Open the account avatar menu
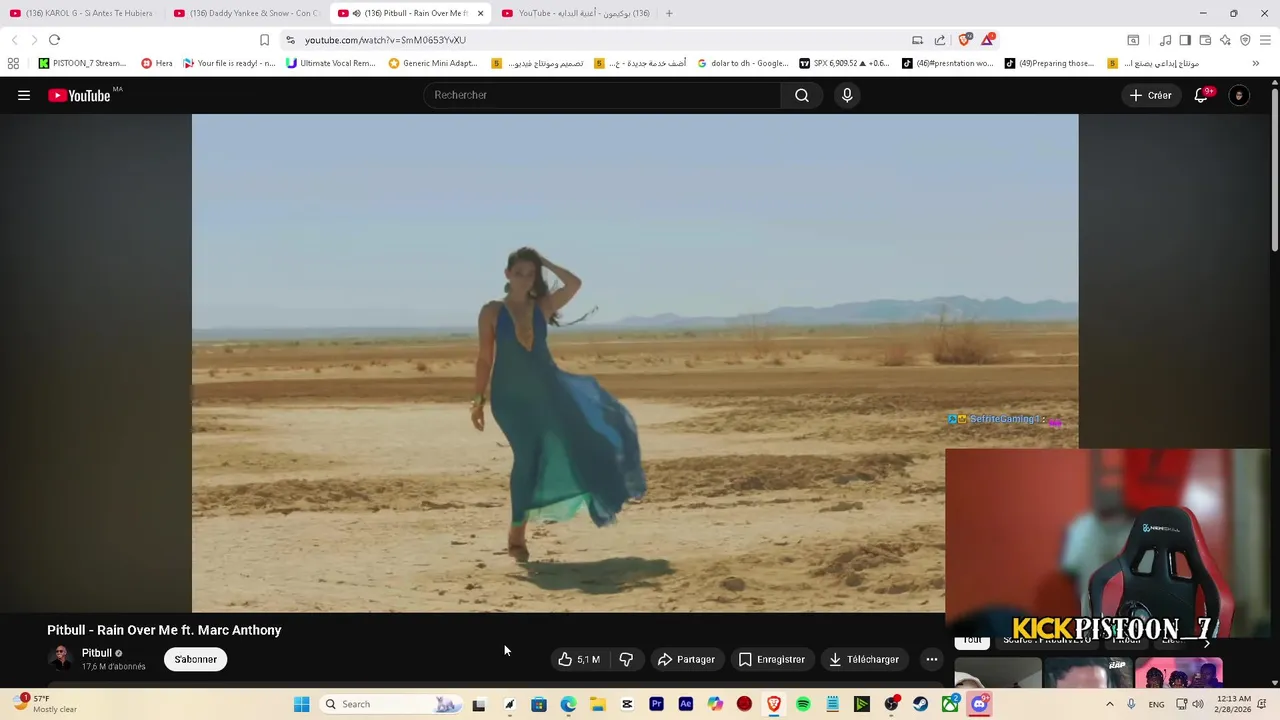1280x720 pixels. 1239,95
